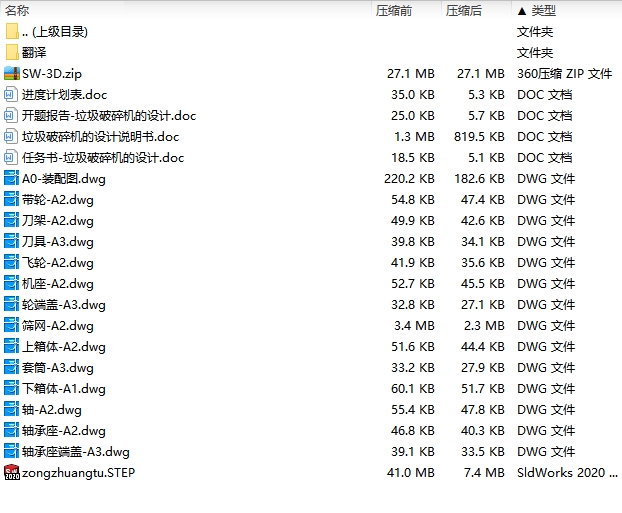Click the DWG icon of 轴承座端盖-A3.dwg
This screenshot has height=513, width=622.
11,452
